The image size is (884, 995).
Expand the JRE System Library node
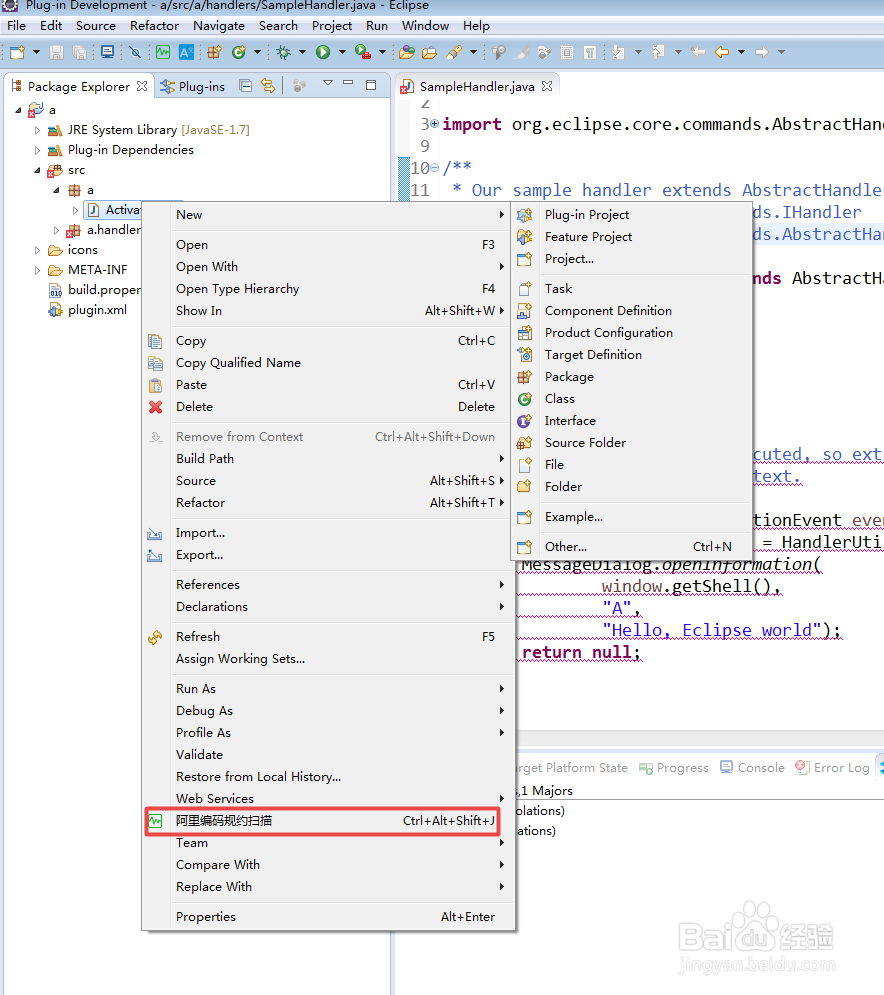(x=37, y=130)
